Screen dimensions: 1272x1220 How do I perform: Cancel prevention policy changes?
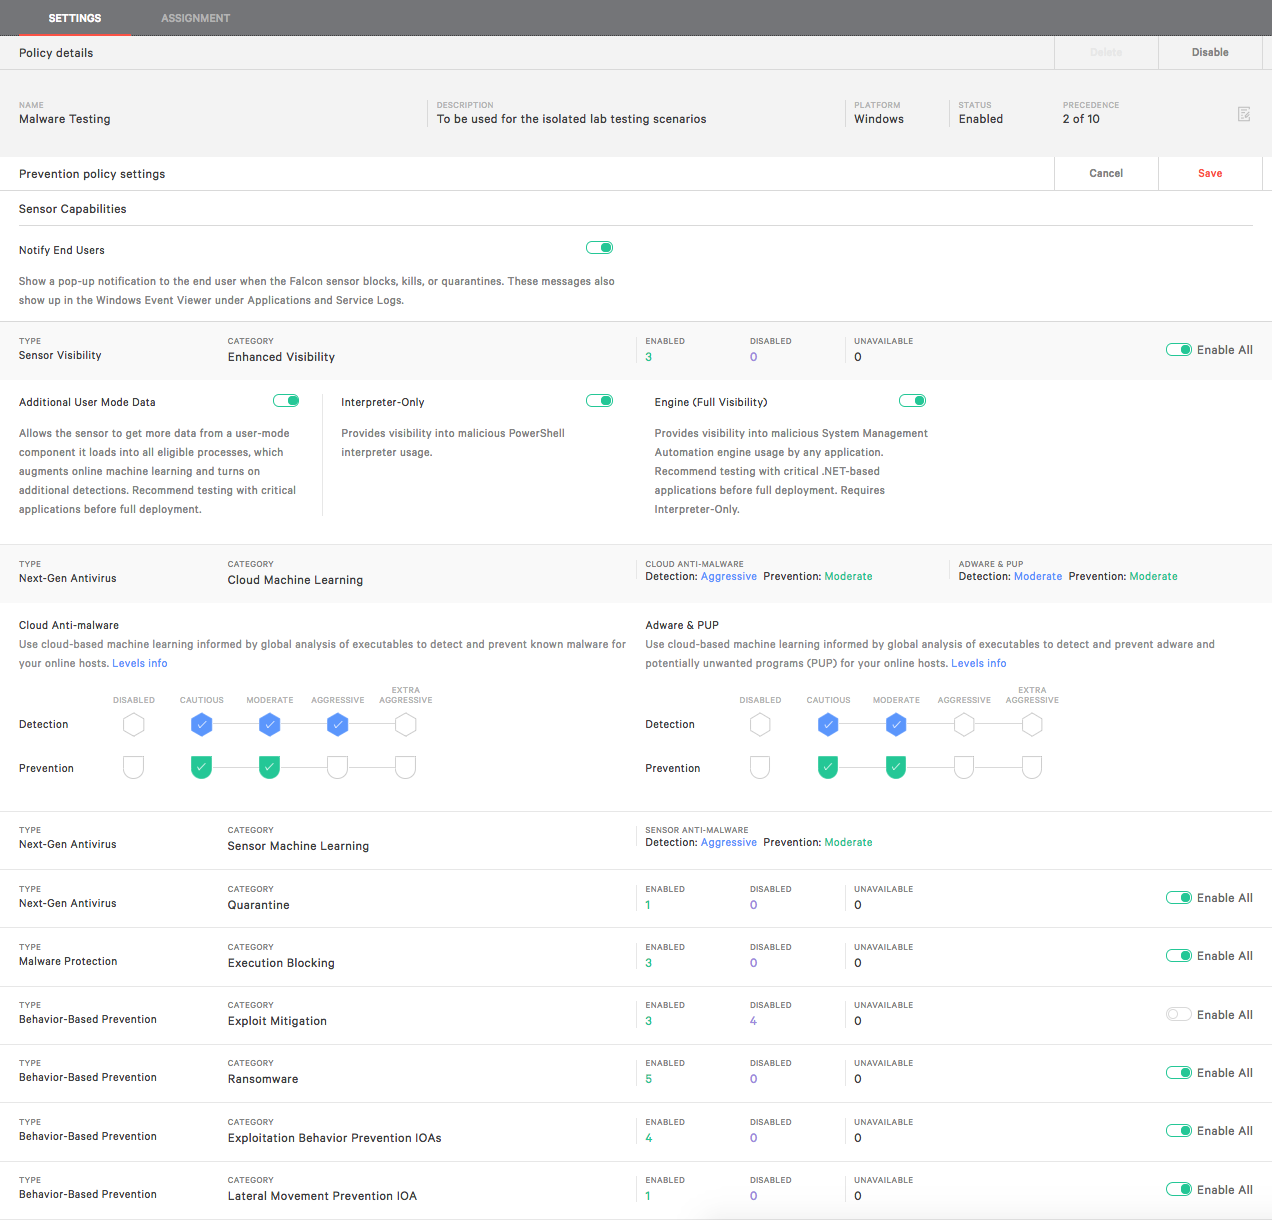tap(1106, 173)
